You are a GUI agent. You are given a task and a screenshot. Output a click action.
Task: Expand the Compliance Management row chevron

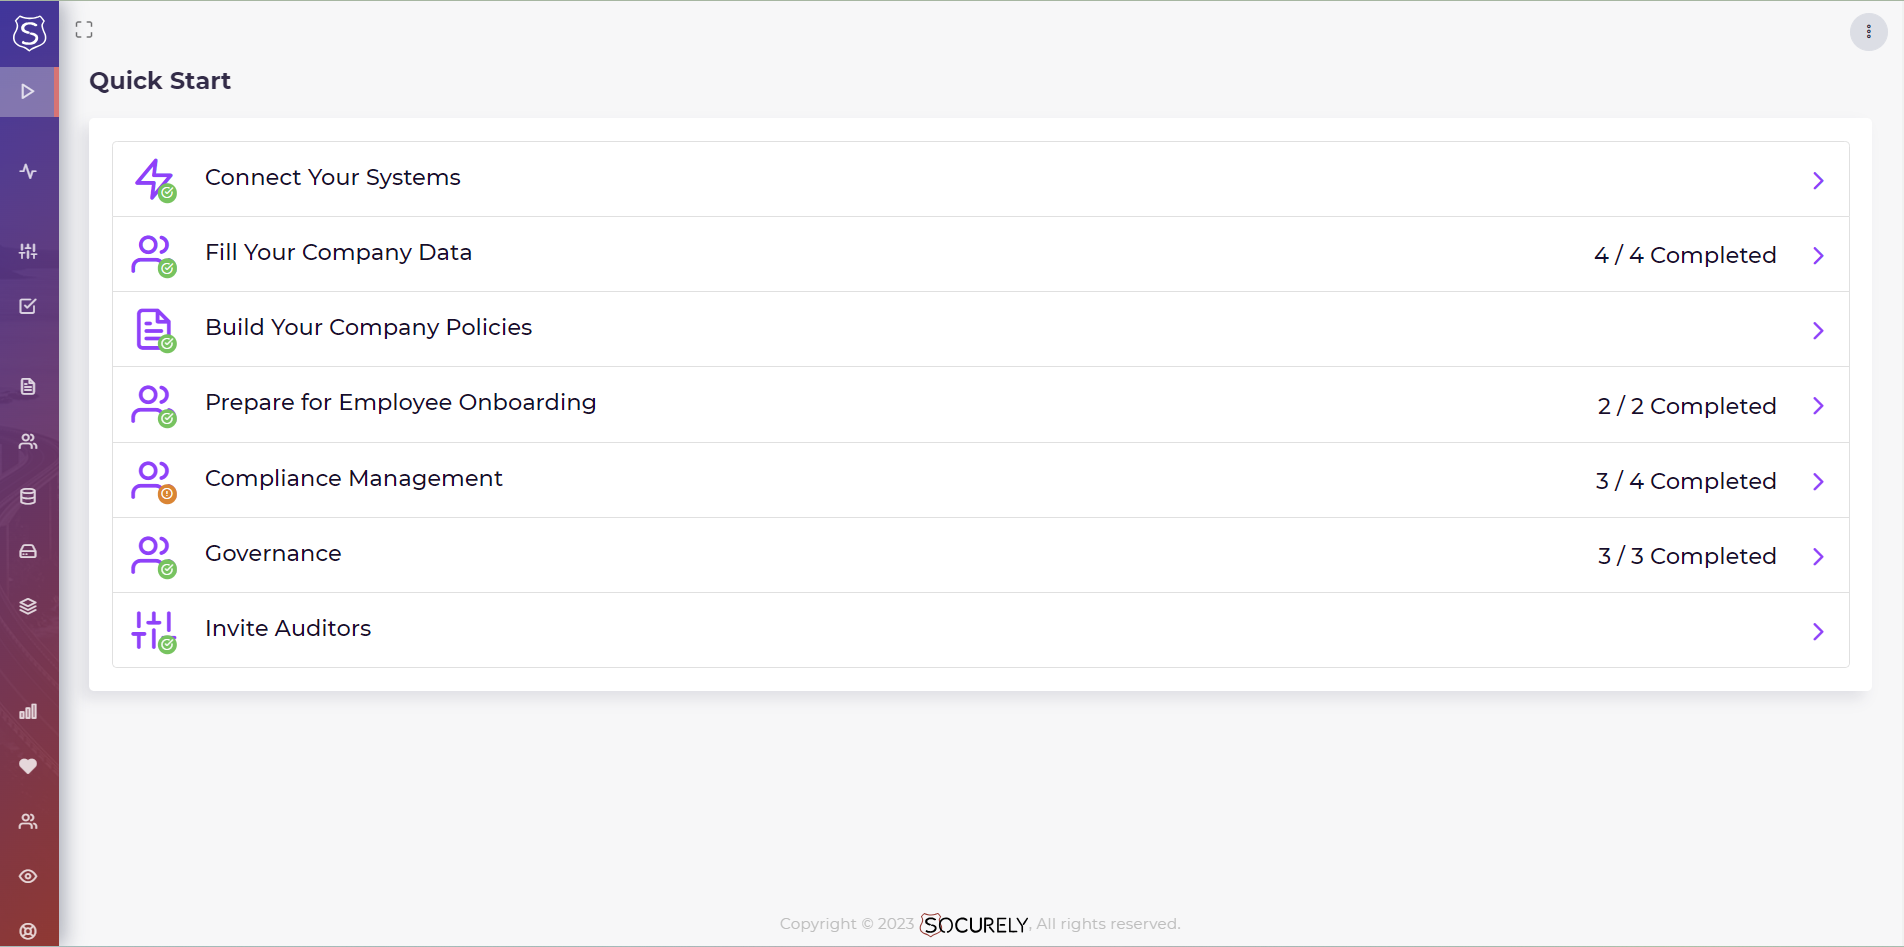click(x=1818, y=481)
